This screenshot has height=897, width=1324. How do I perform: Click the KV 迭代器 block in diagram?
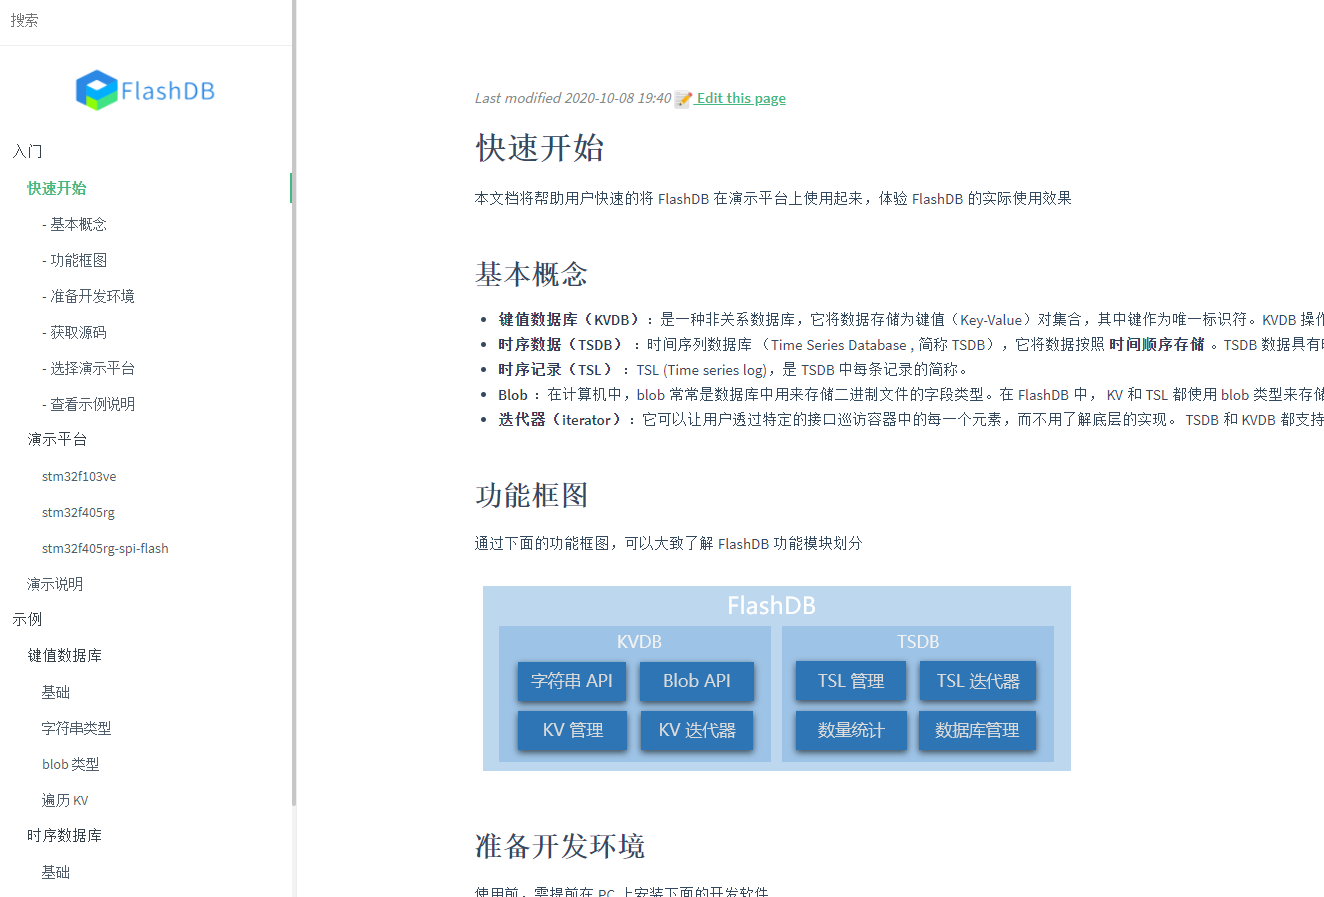[697, 730]
